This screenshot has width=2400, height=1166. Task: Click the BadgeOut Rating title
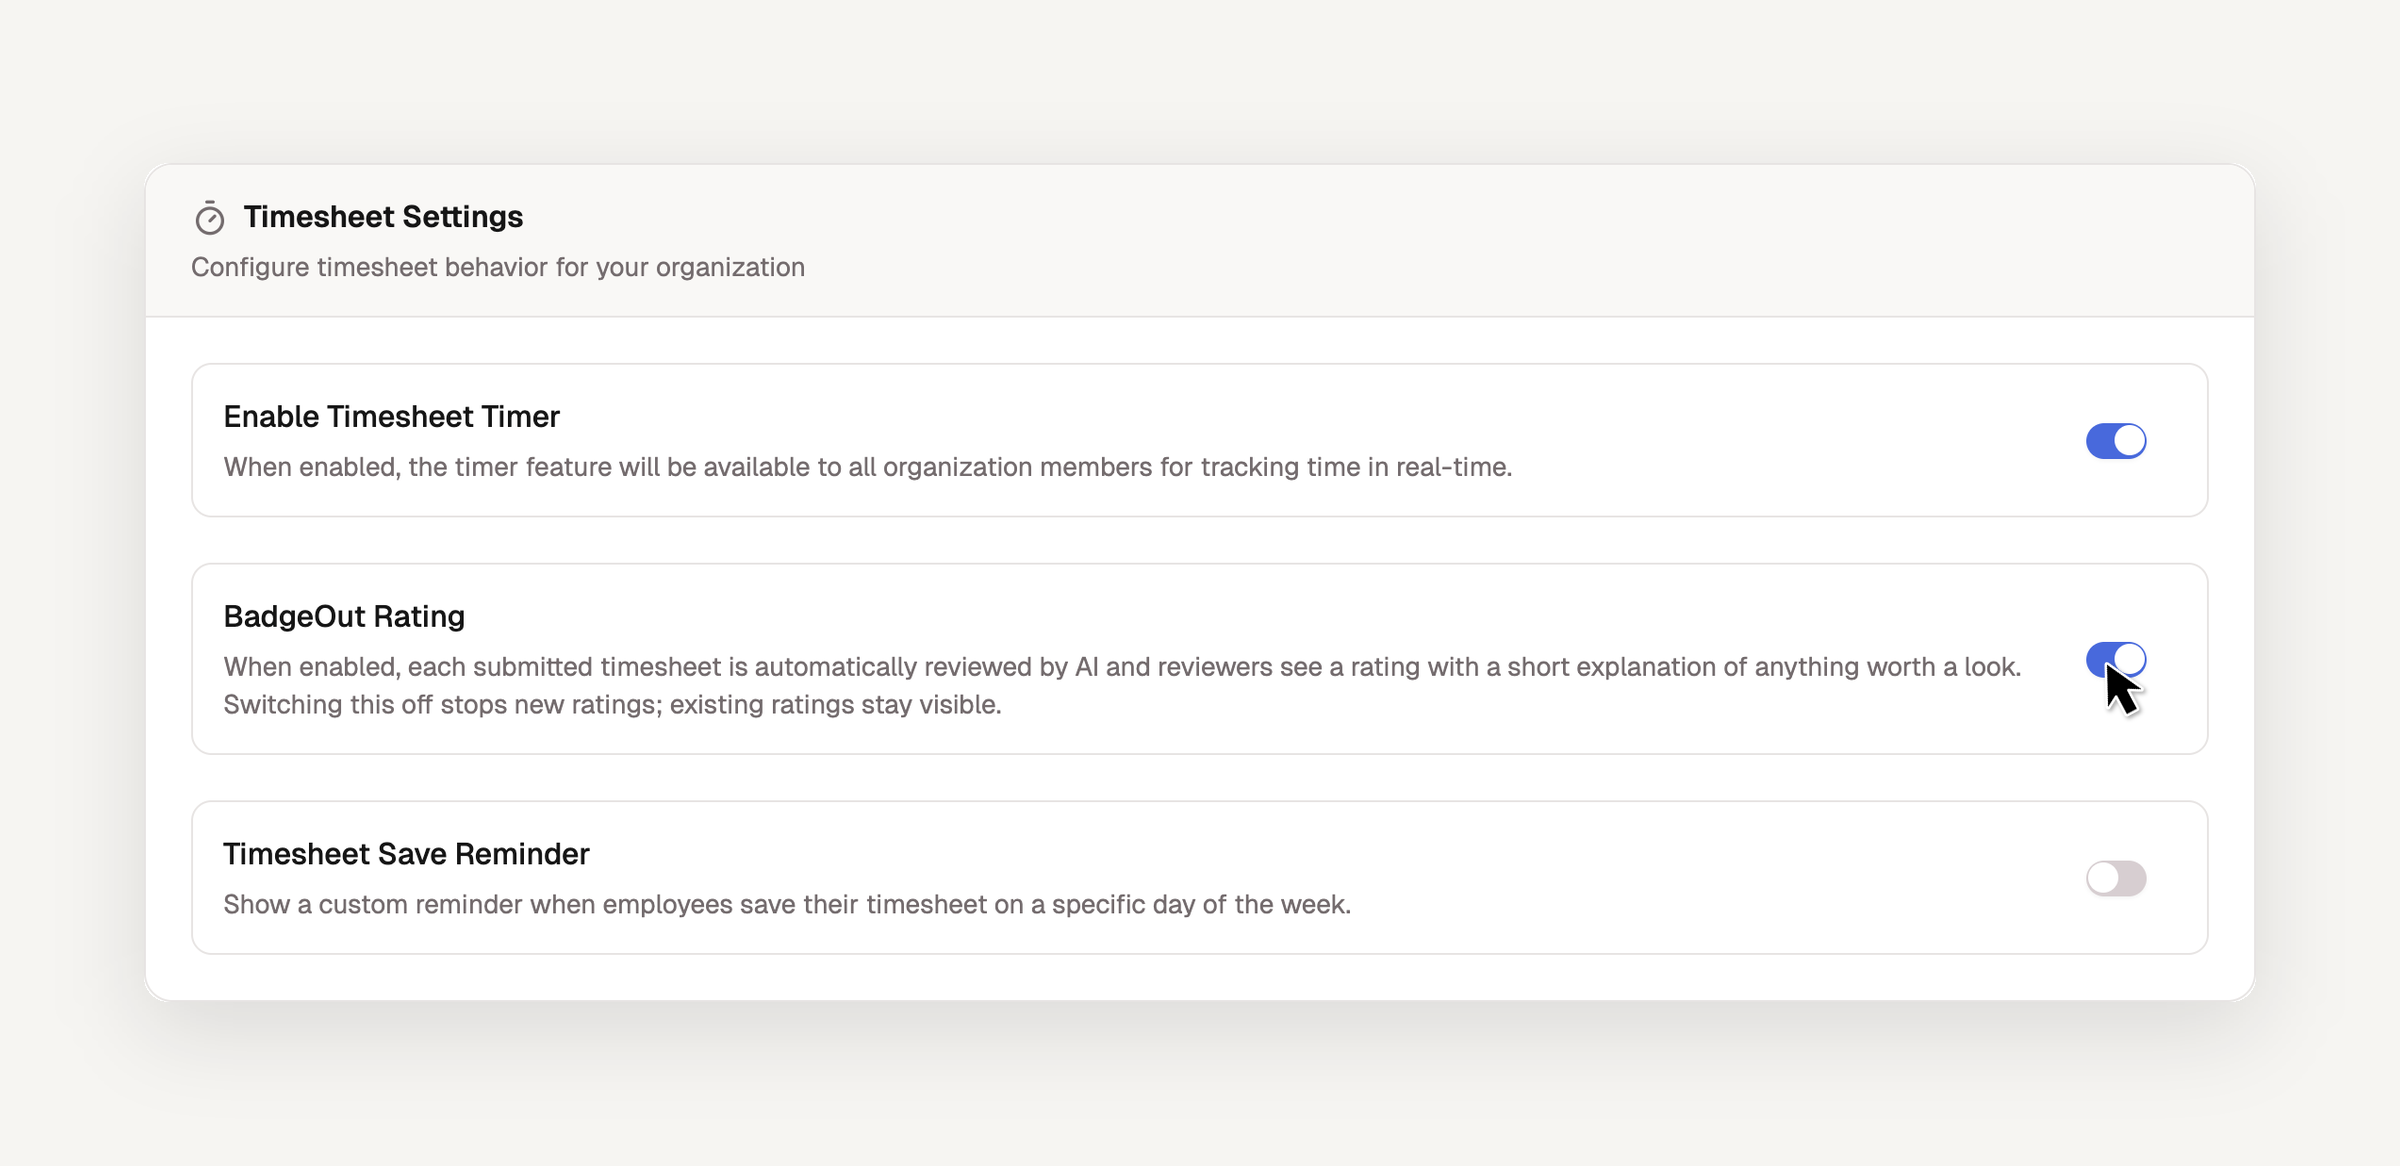(344, 616)
